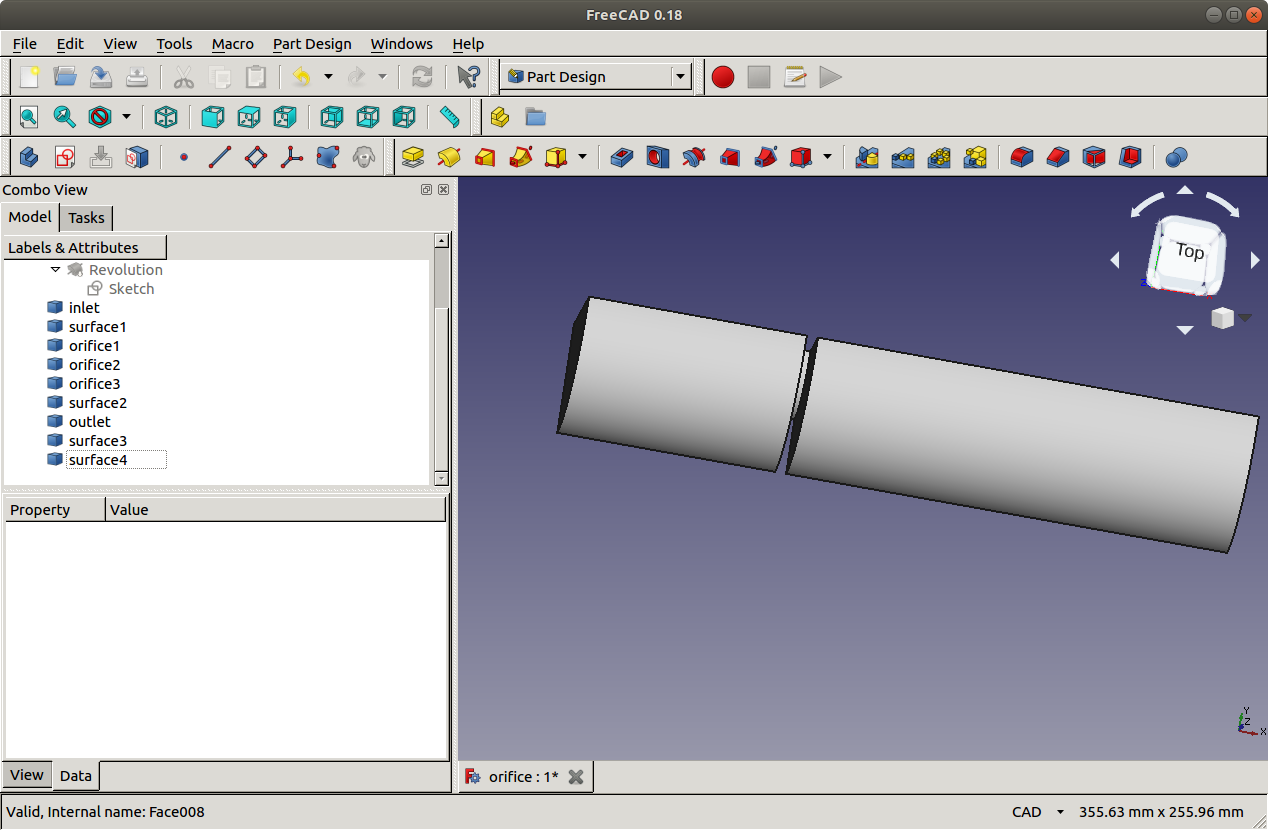Image resolution: width=1268 pixels, height=830 pixels.
Task: Click the Create datum point icon
Action: [184, 157]
